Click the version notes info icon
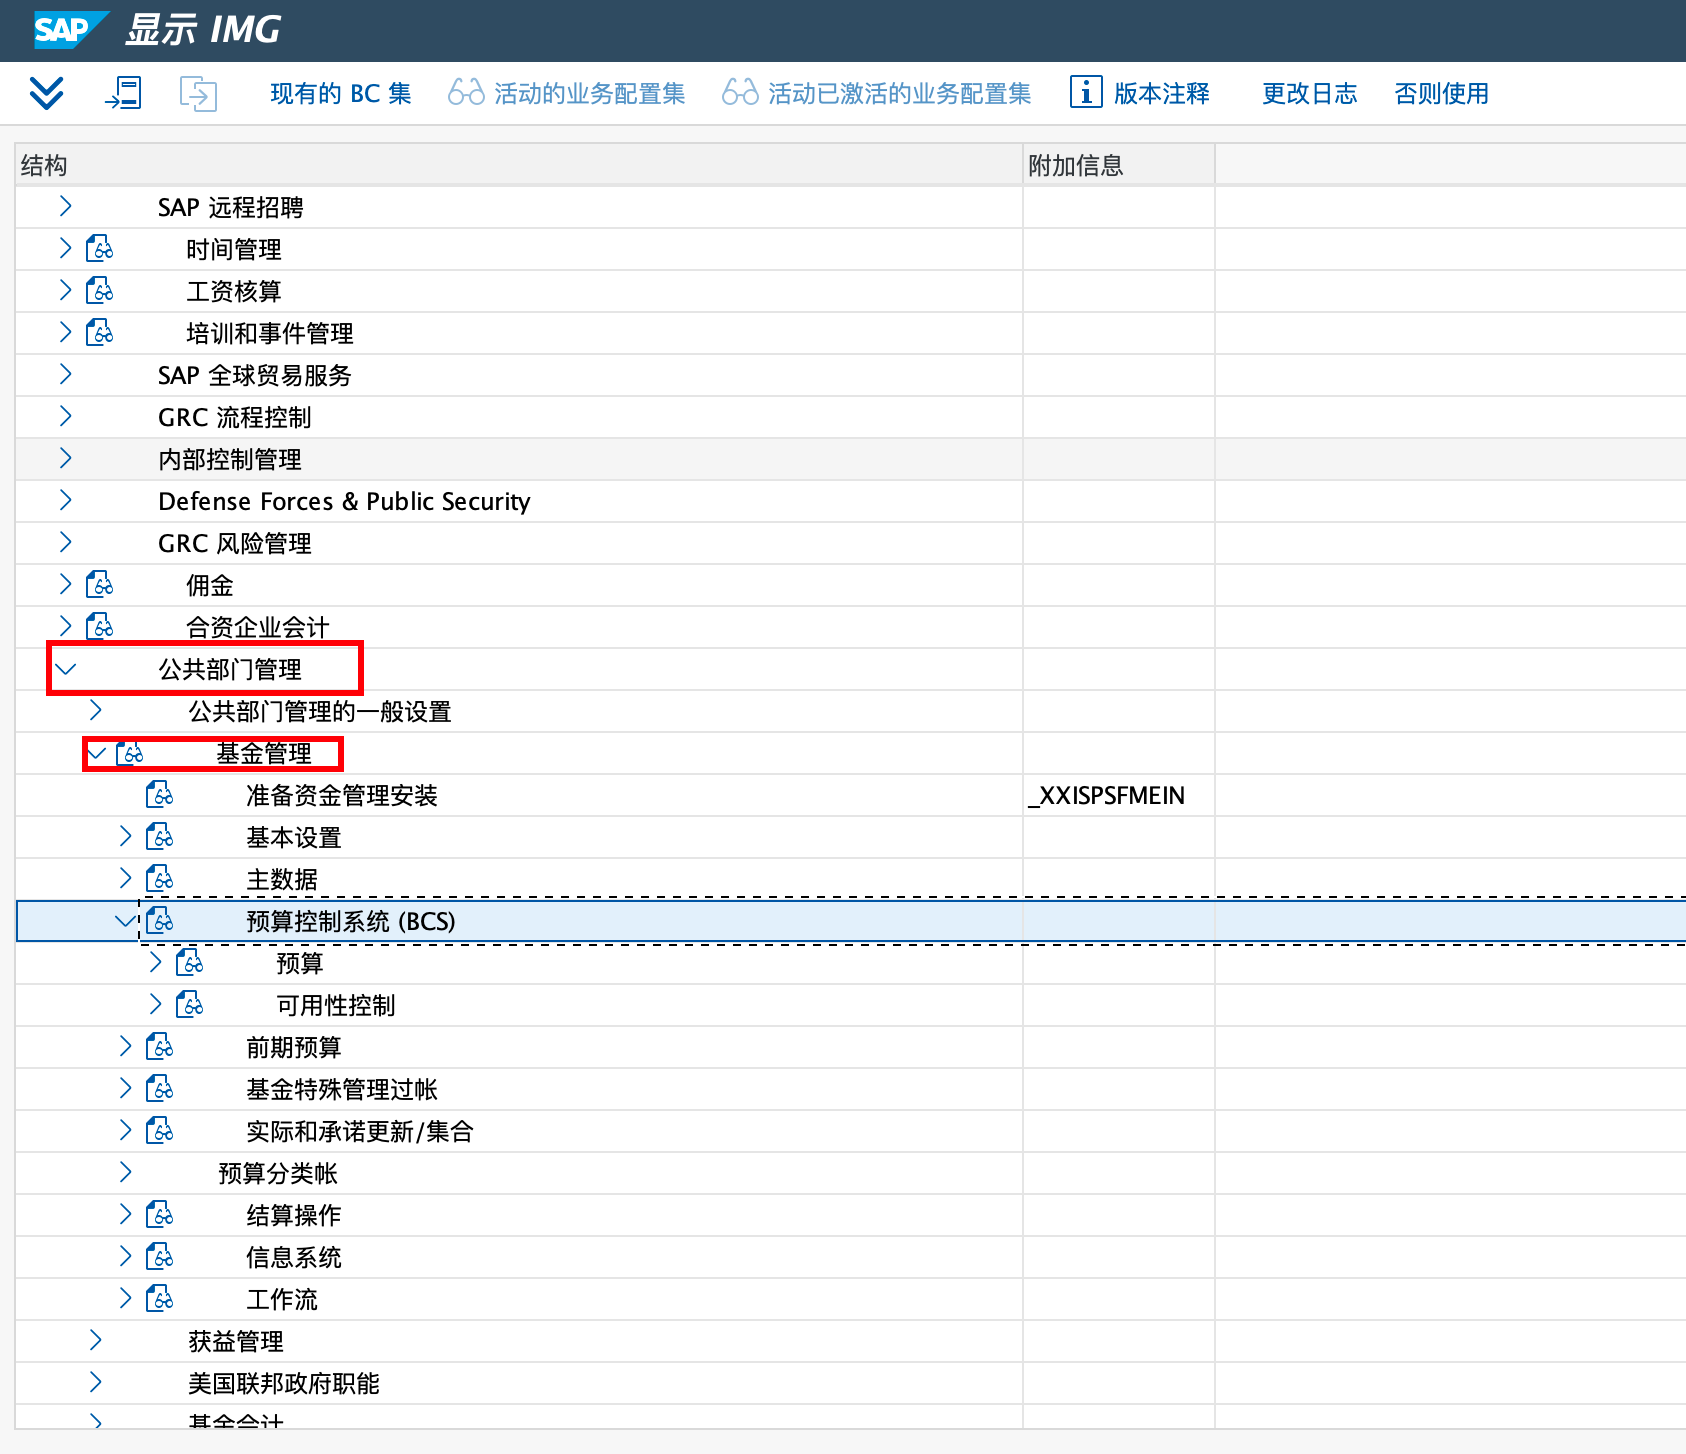This screenshot has height=1454, width=1686. click(x=1085, y=92)
